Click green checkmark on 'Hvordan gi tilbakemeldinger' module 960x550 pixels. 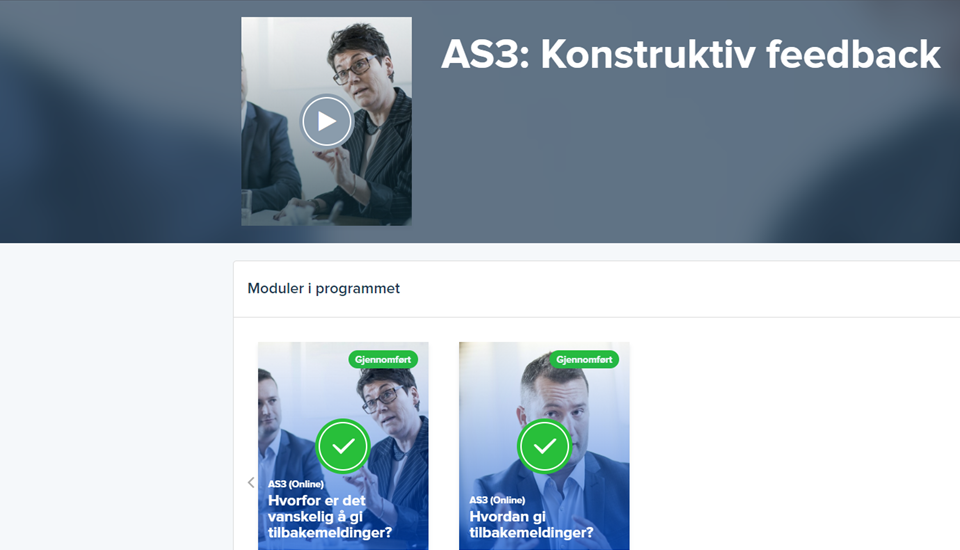(544, 446)
